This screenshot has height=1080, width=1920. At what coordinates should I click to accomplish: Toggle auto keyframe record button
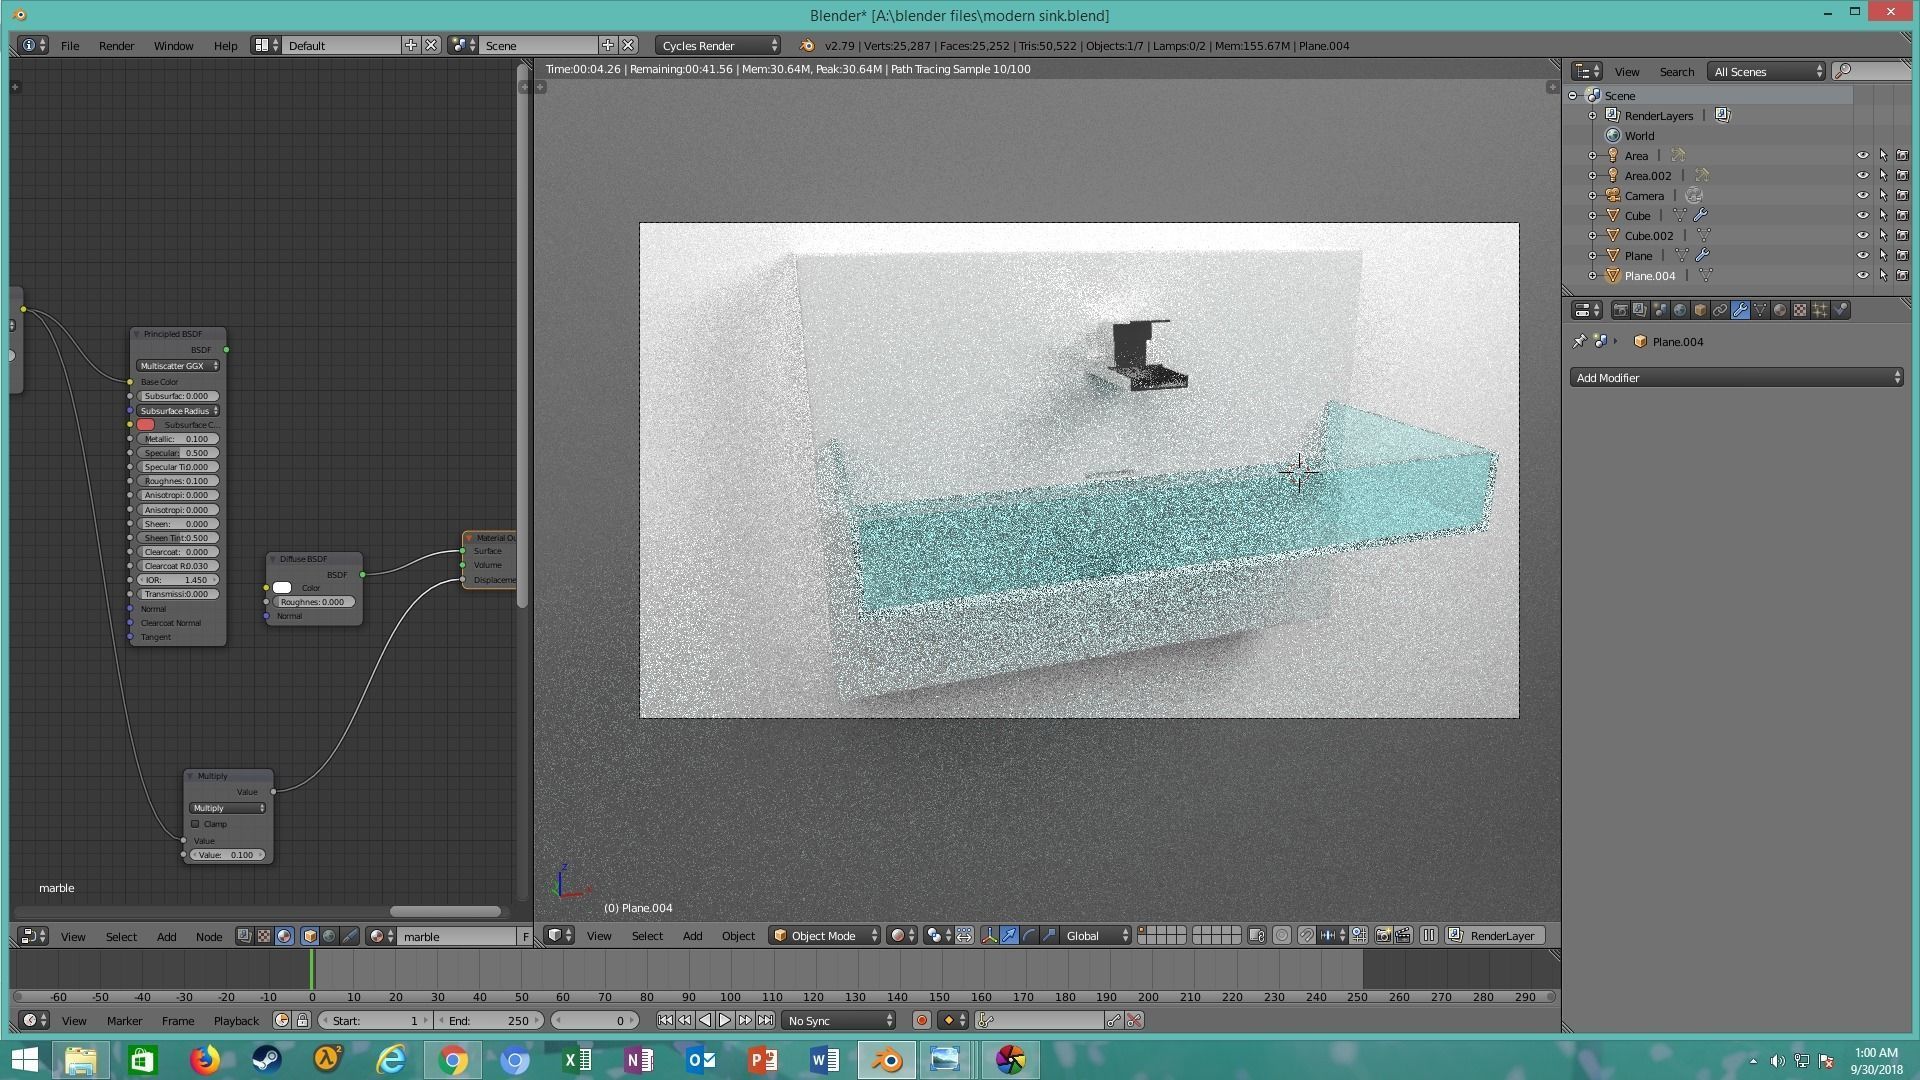tap(921, 1020)
